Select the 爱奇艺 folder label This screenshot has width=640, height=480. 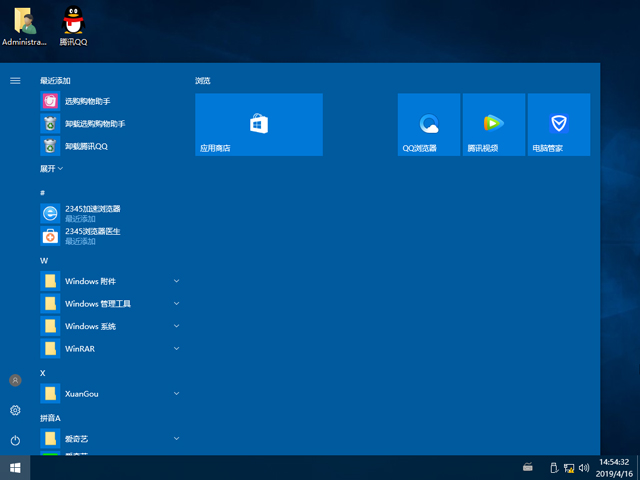point(76,439)
